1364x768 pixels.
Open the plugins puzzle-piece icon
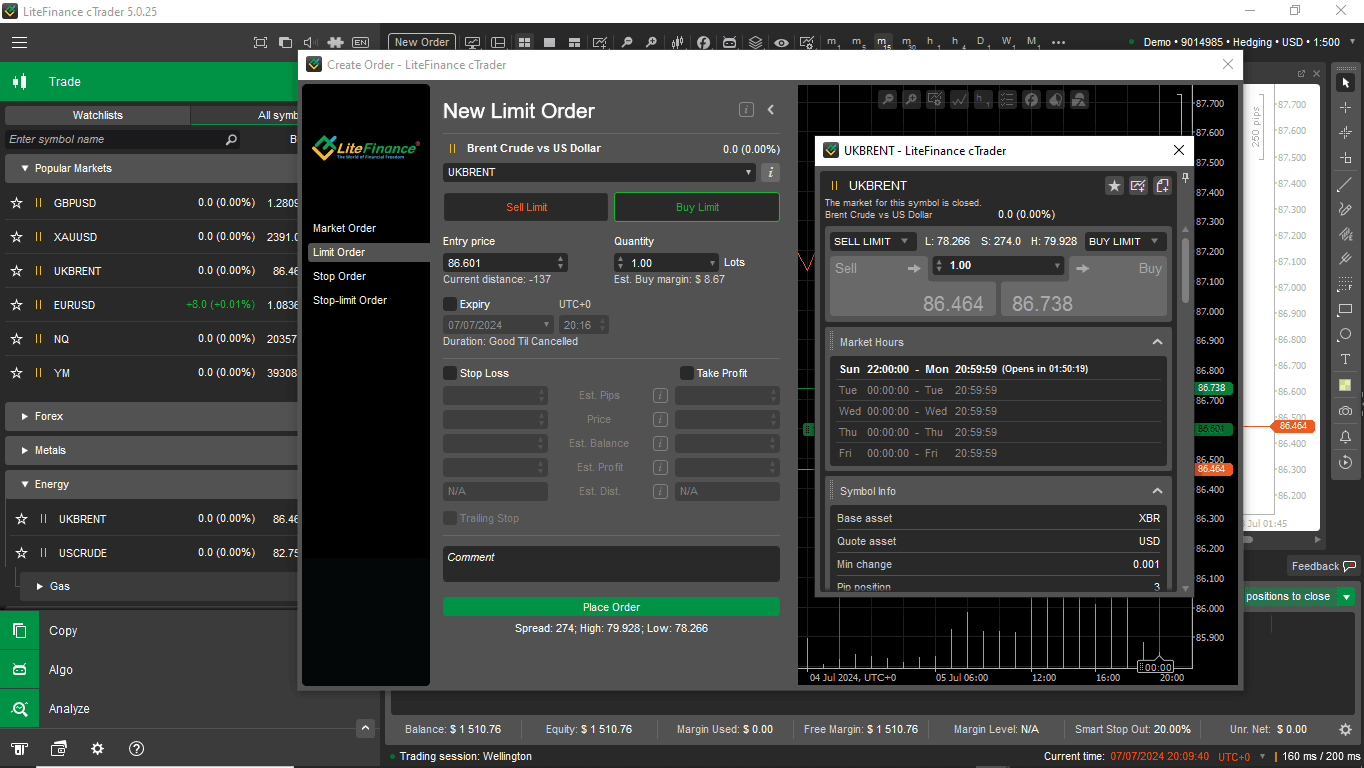pos(336,43)
